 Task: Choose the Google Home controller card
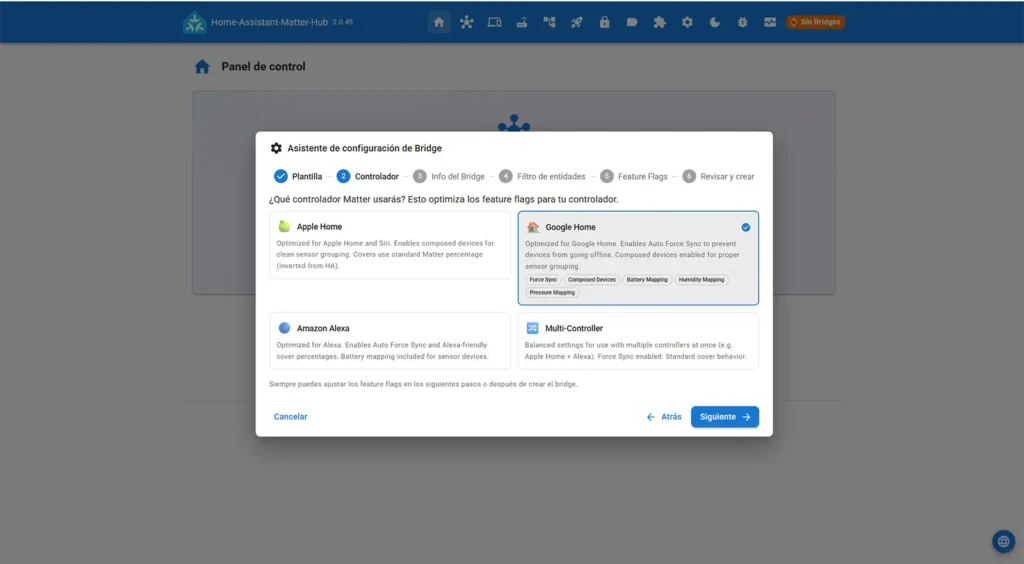638,258
